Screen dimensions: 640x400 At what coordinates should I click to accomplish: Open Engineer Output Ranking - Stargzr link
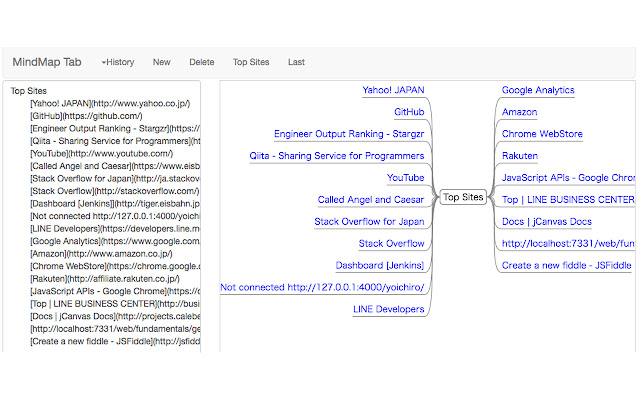coord(349,134)
